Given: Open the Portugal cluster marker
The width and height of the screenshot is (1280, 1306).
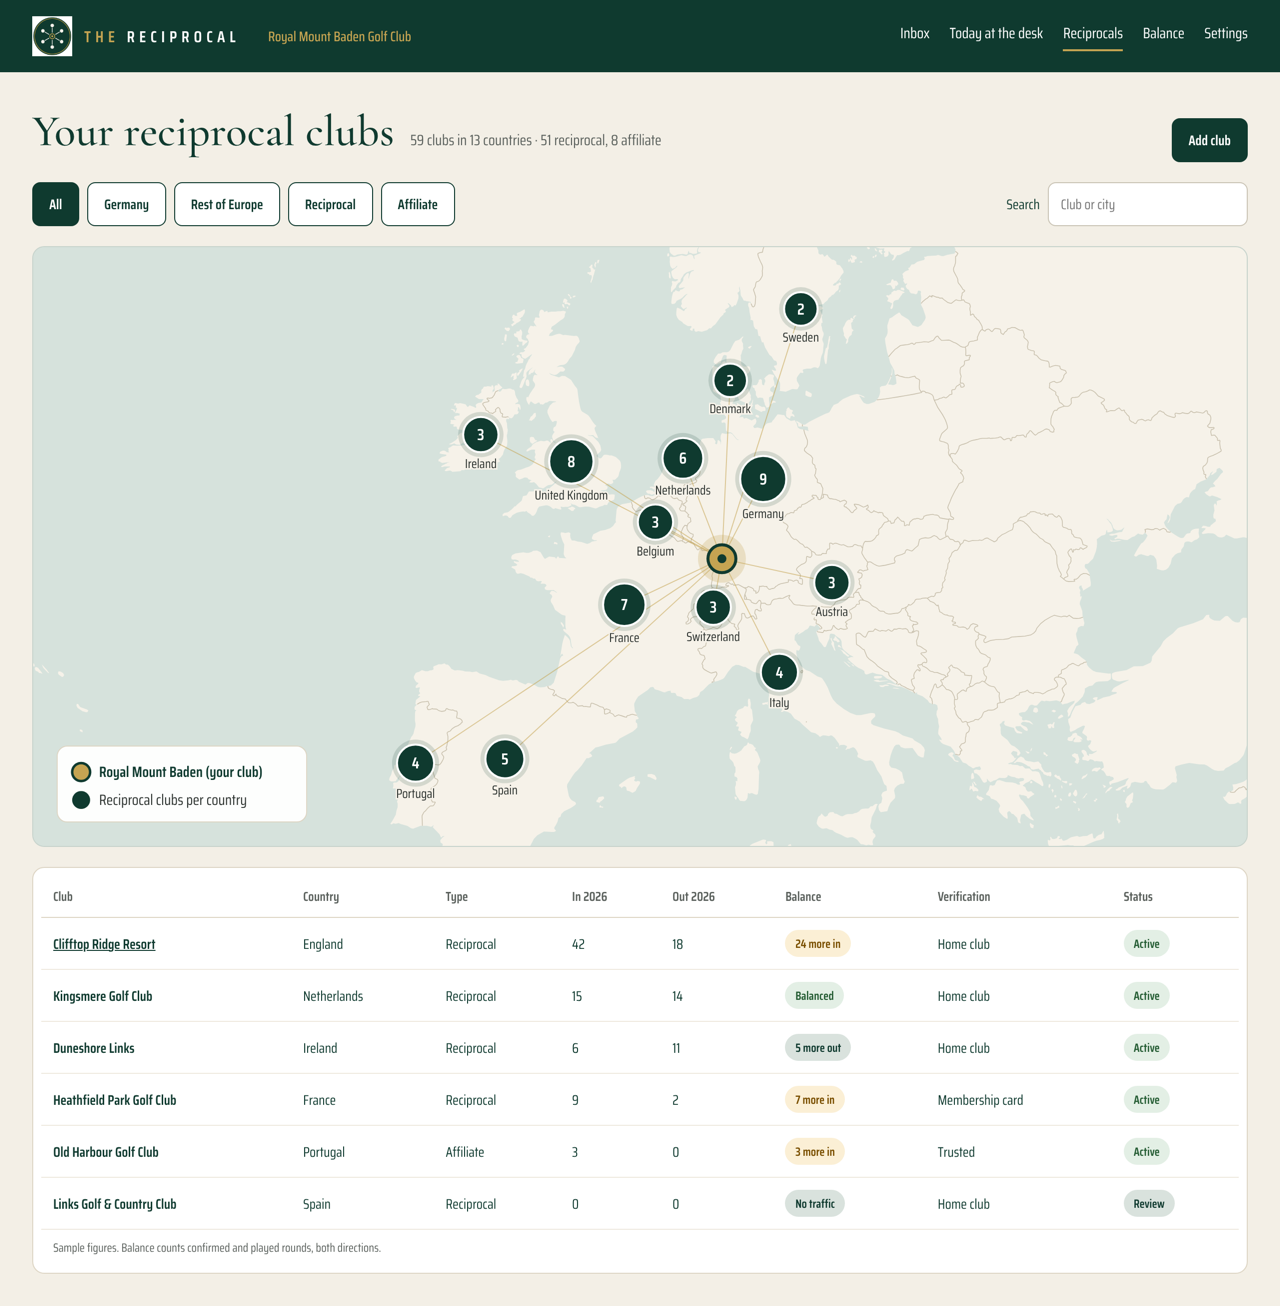Looking at the screenshot, I should [x=415, y=763].
